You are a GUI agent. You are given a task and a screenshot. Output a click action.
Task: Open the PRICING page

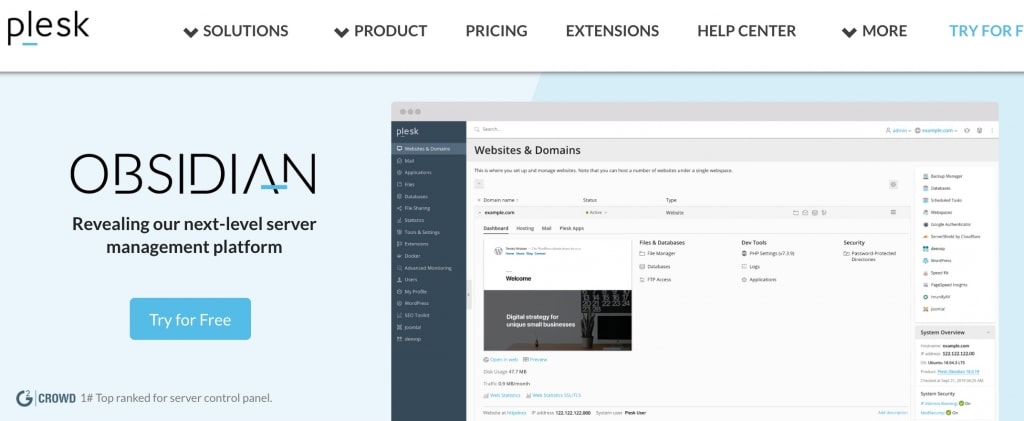[x=496, y=31]
